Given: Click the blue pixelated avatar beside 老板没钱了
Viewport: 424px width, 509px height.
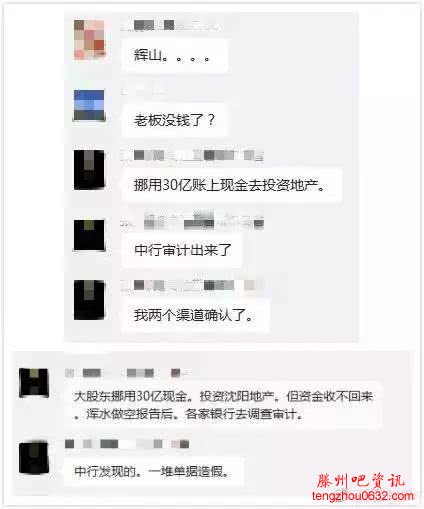Looking at the screenshot, I should click(89, 105).
